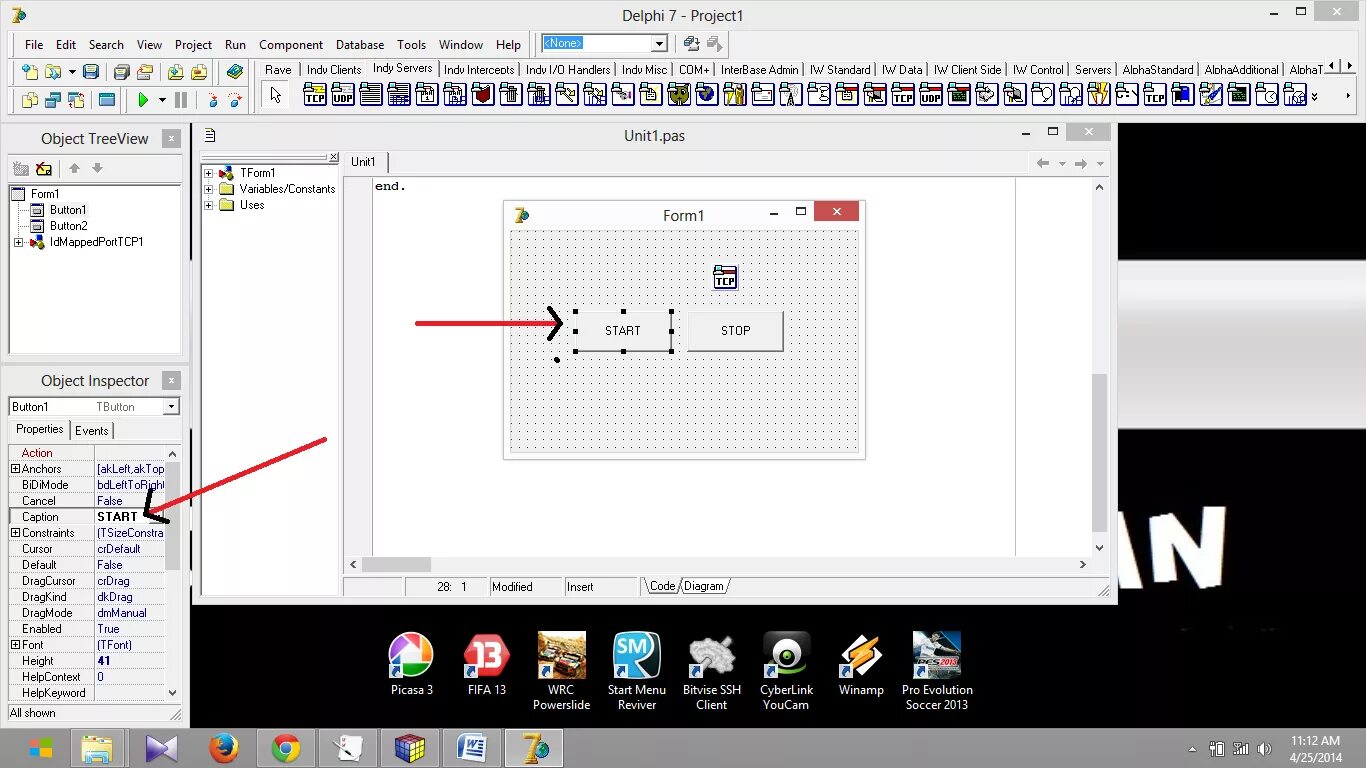The image size is (1366, 768).
Task: Open the Database menu
Action: tap(360, 45)
